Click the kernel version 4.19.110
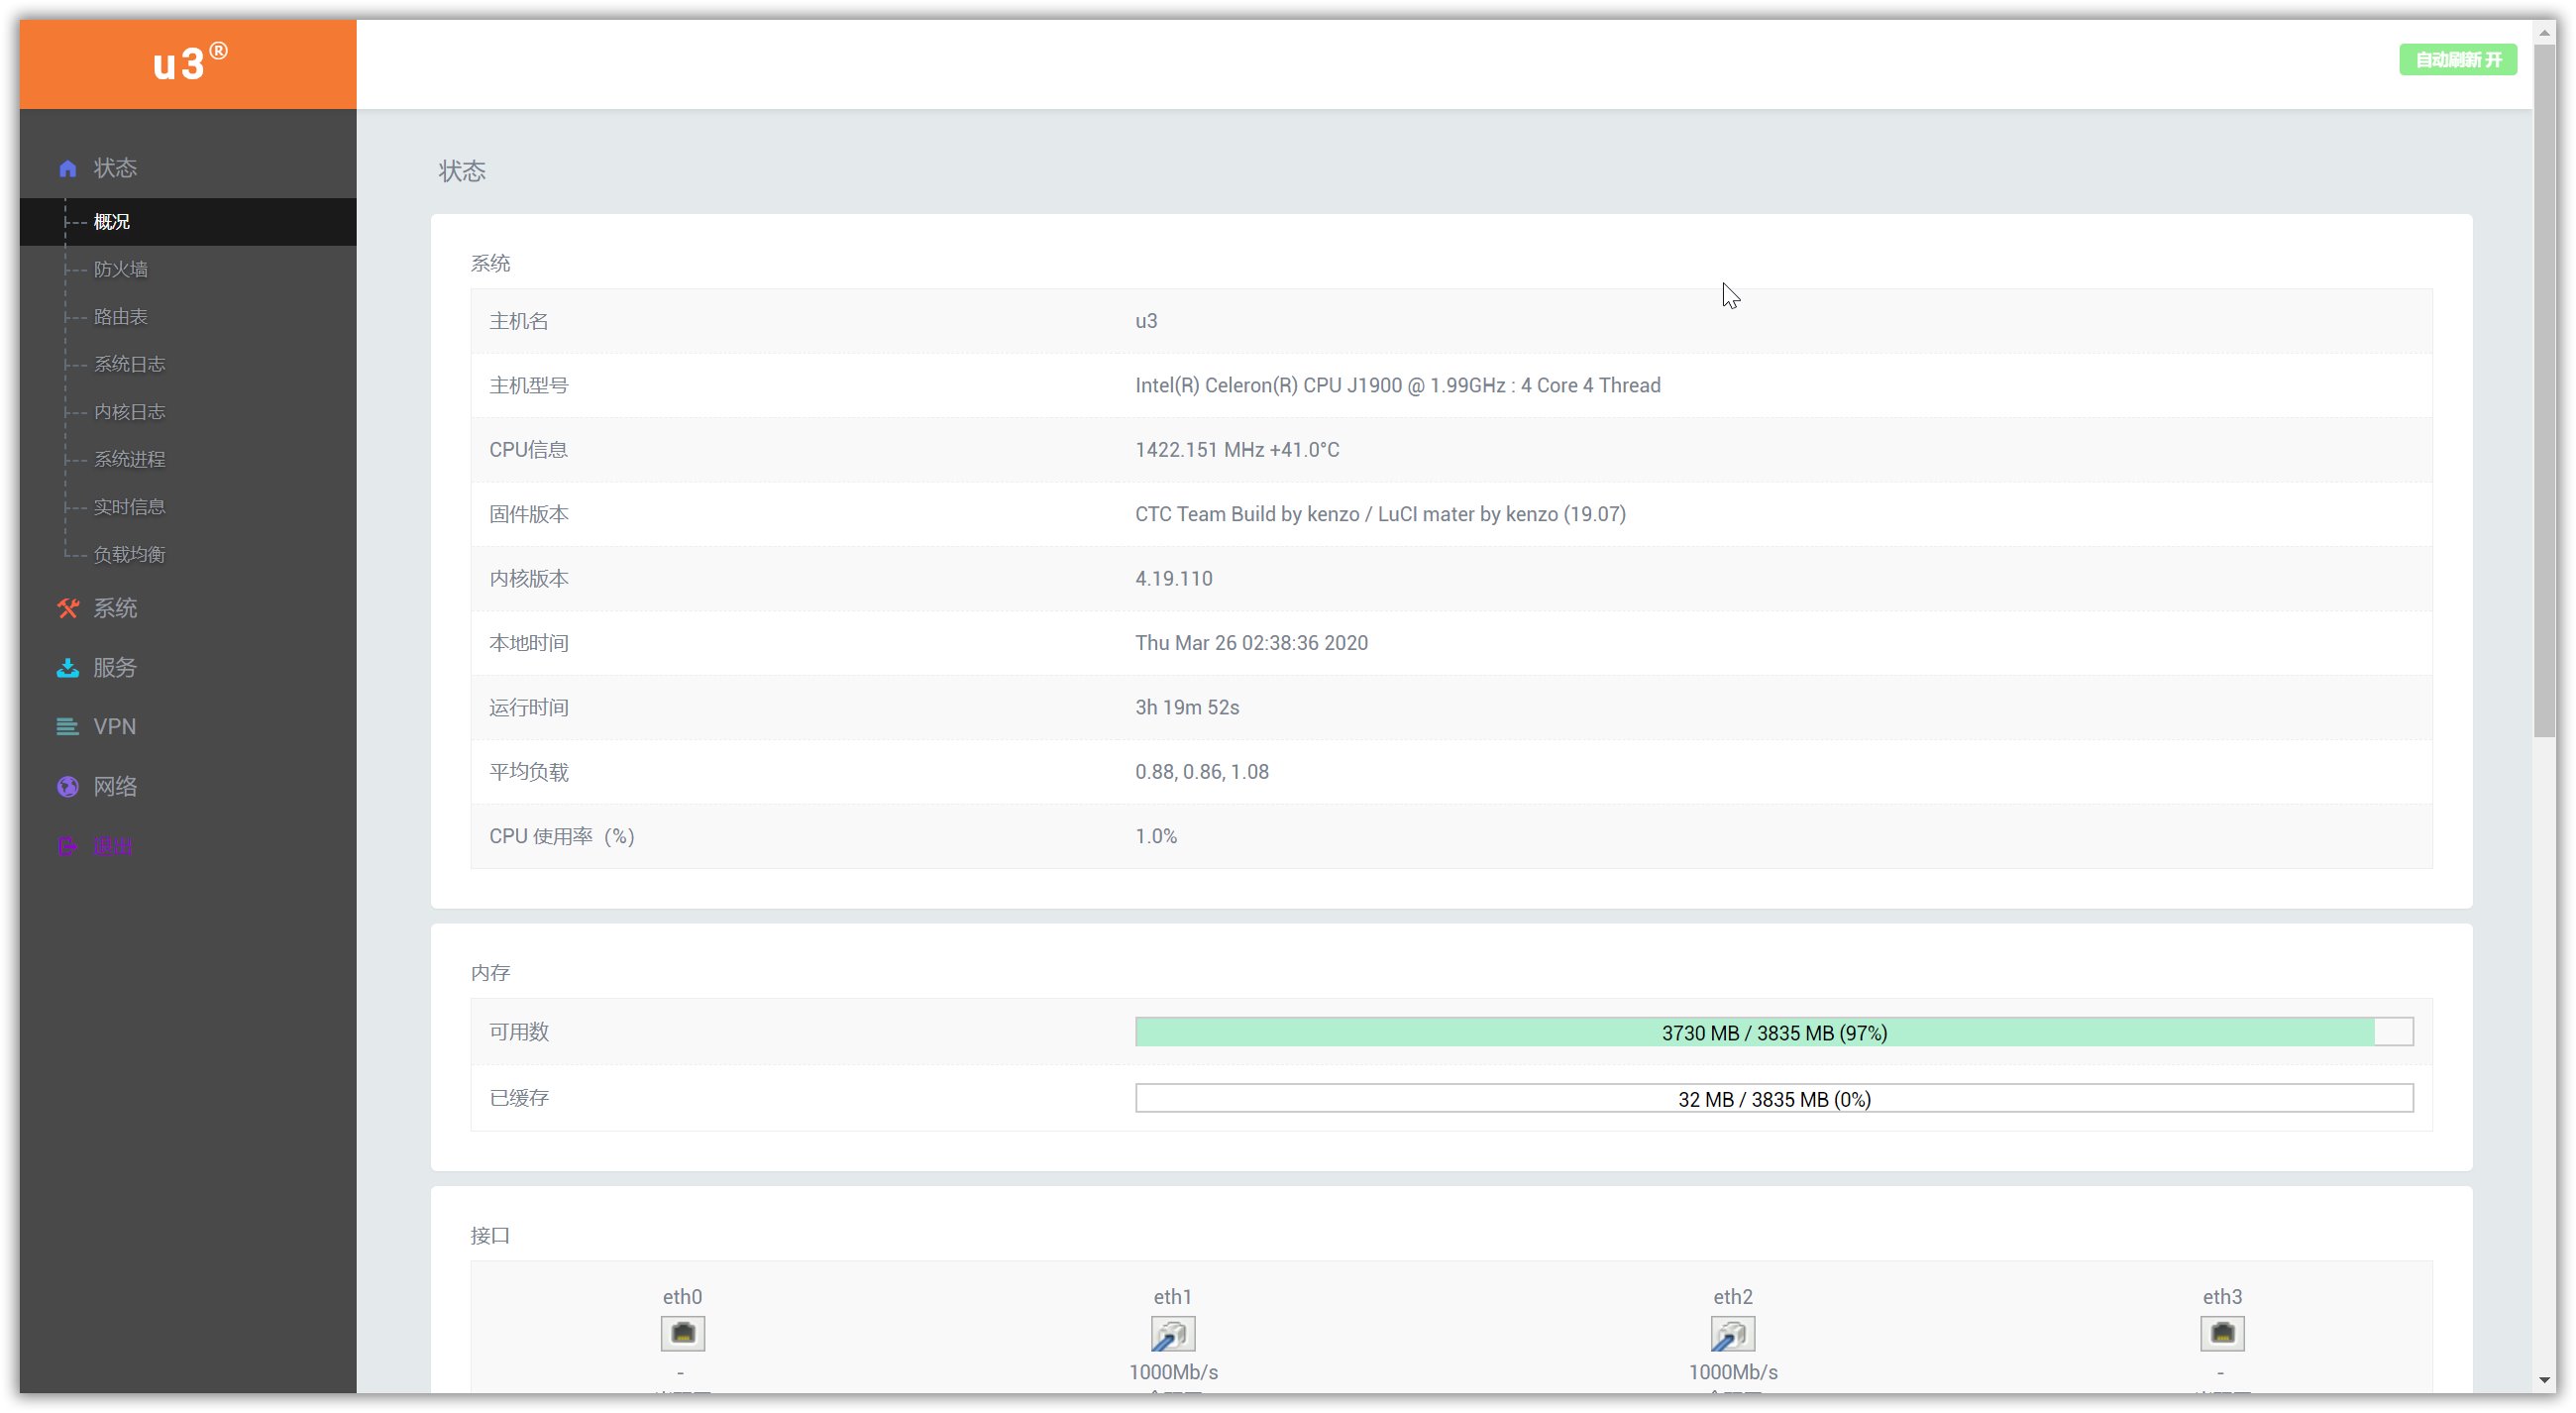This screenshot has height=1413, width=2576. [x=1173, y=579]
